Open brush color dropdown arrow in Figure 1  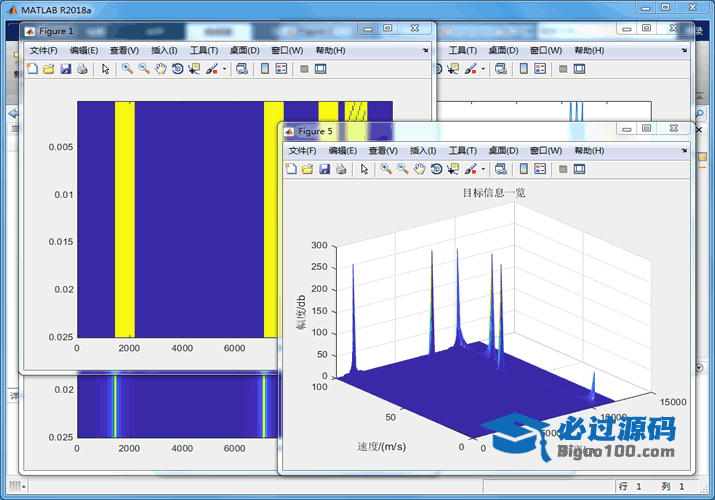tap(225, 69)
